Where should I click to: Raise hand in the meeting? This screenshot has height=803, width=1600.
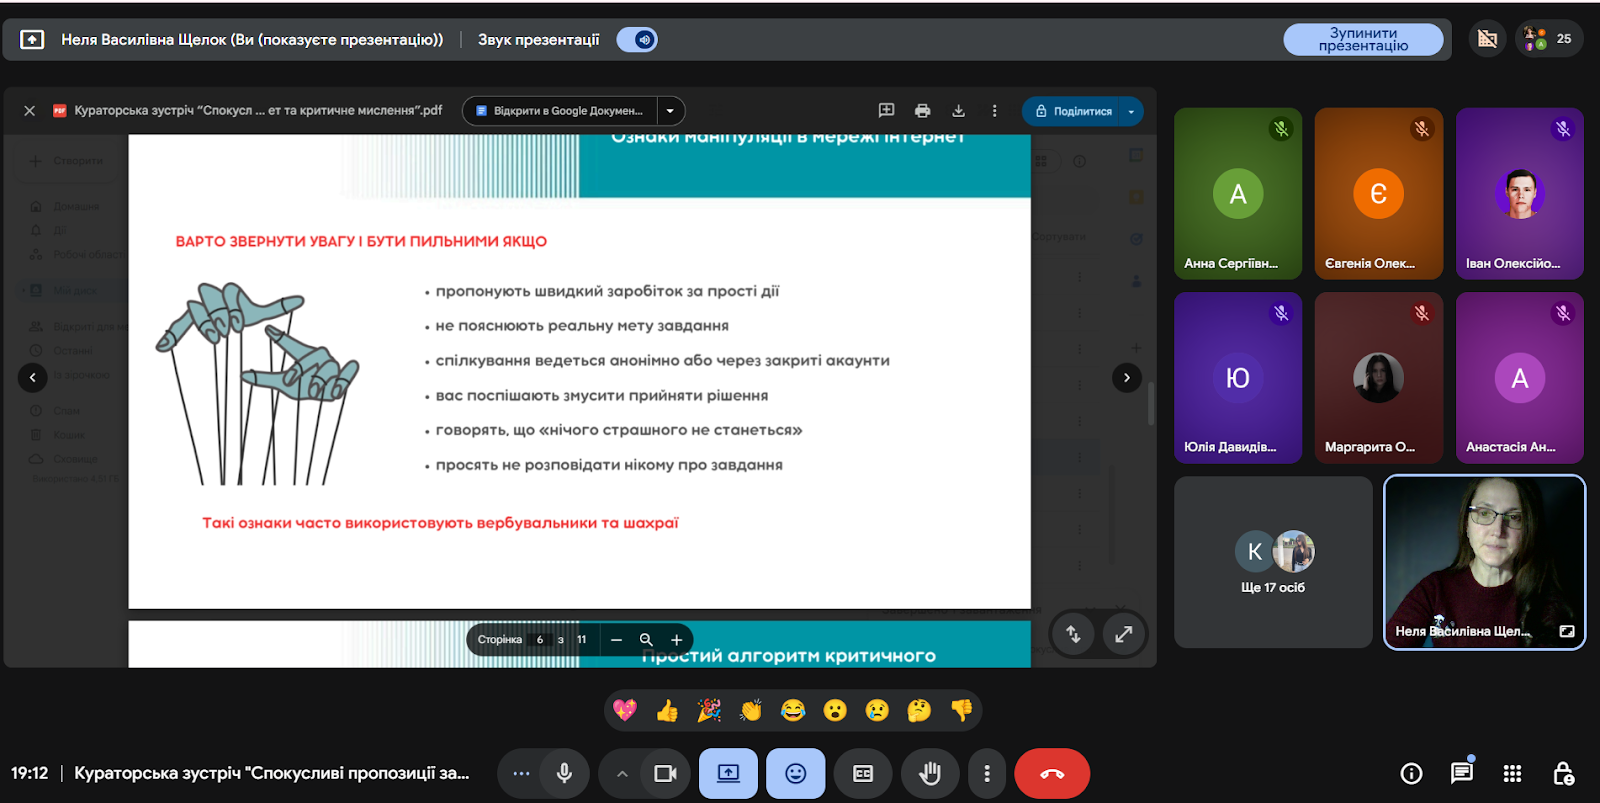click(930, 773)
